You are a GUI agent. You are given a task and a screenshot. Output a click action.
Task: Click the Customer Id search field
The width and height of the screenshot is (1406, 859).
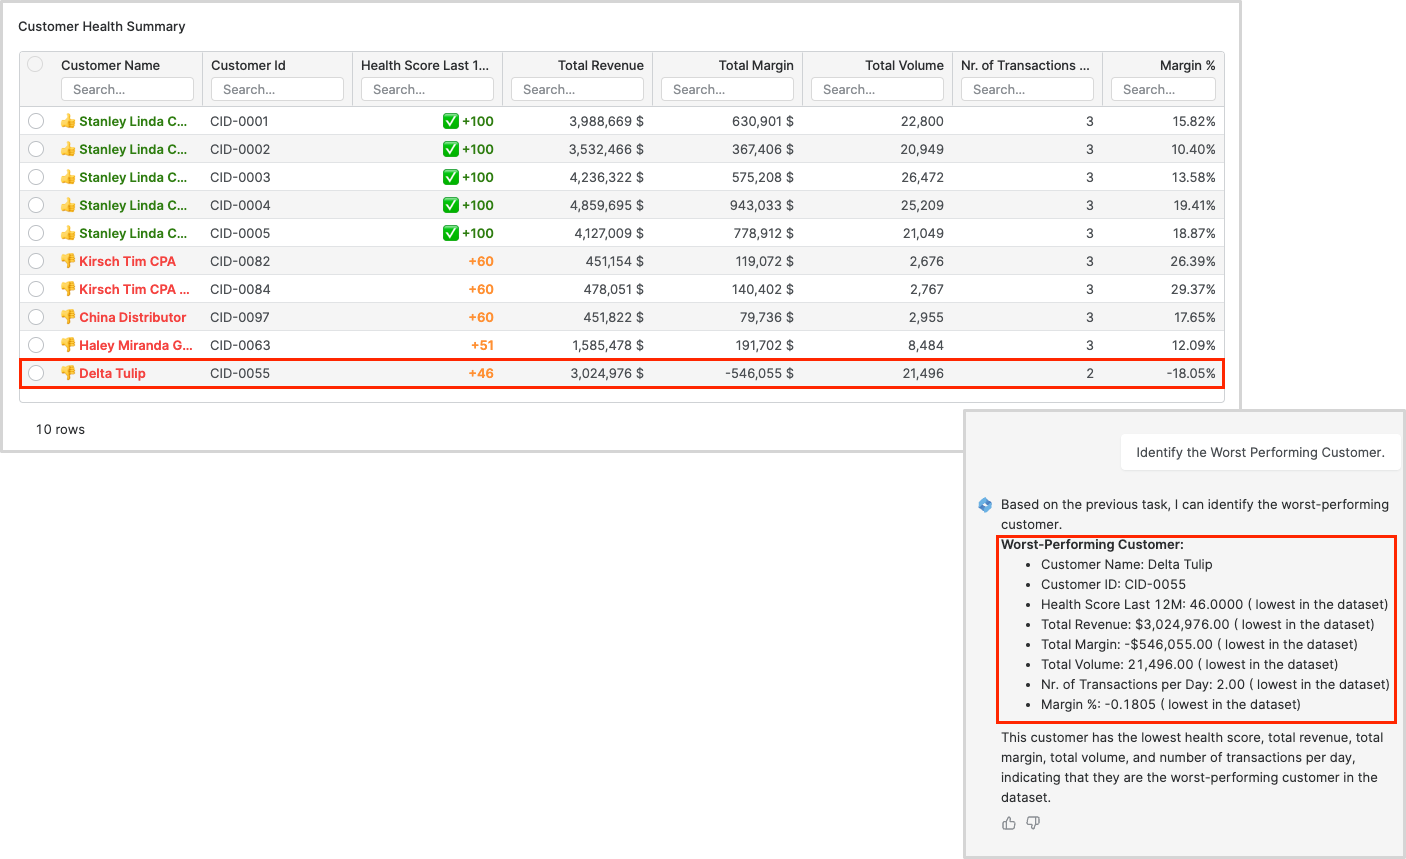point(277,89)
